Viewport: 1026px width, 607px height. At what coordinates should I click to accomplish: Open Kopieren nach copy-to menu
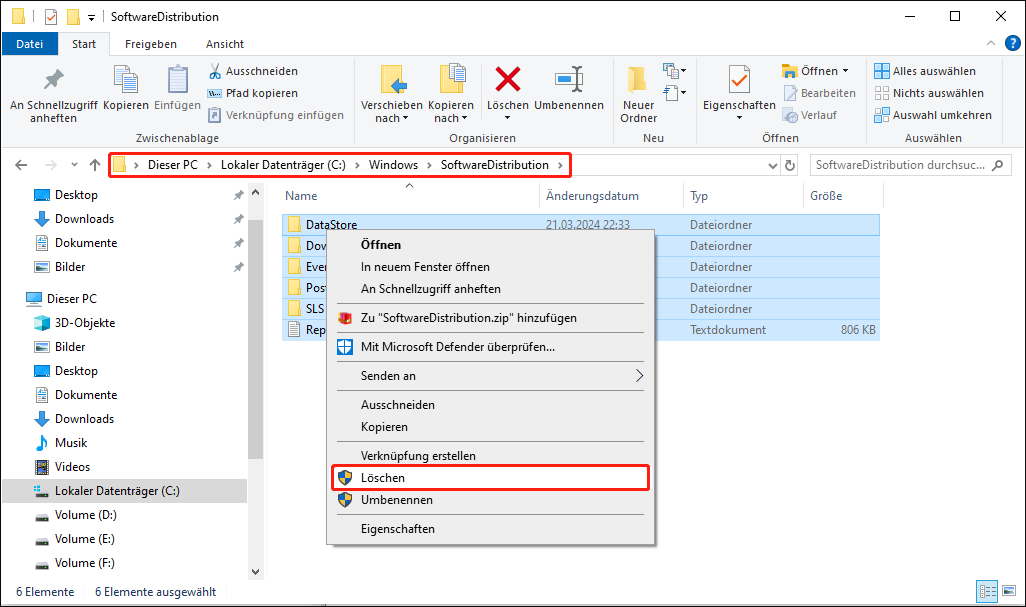[451, 94]
